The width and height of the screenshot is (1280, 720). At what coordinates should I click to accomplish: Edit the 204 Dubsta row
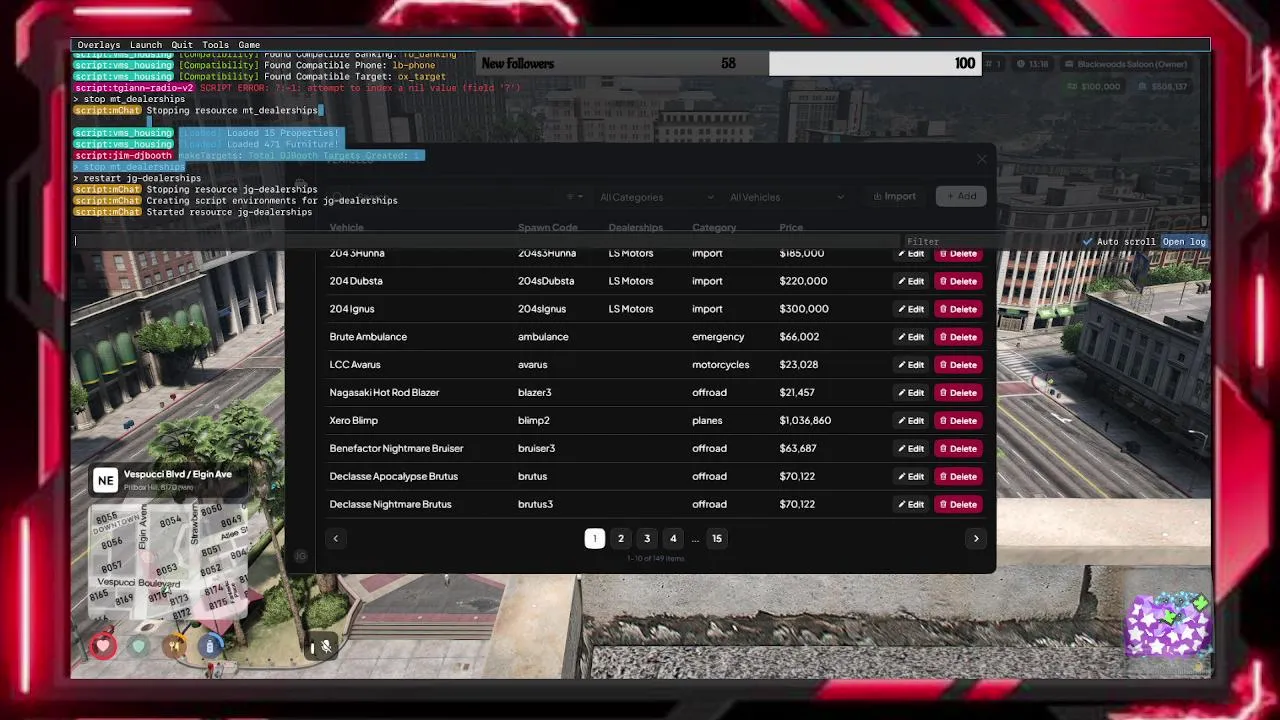[x=911, y=282]
